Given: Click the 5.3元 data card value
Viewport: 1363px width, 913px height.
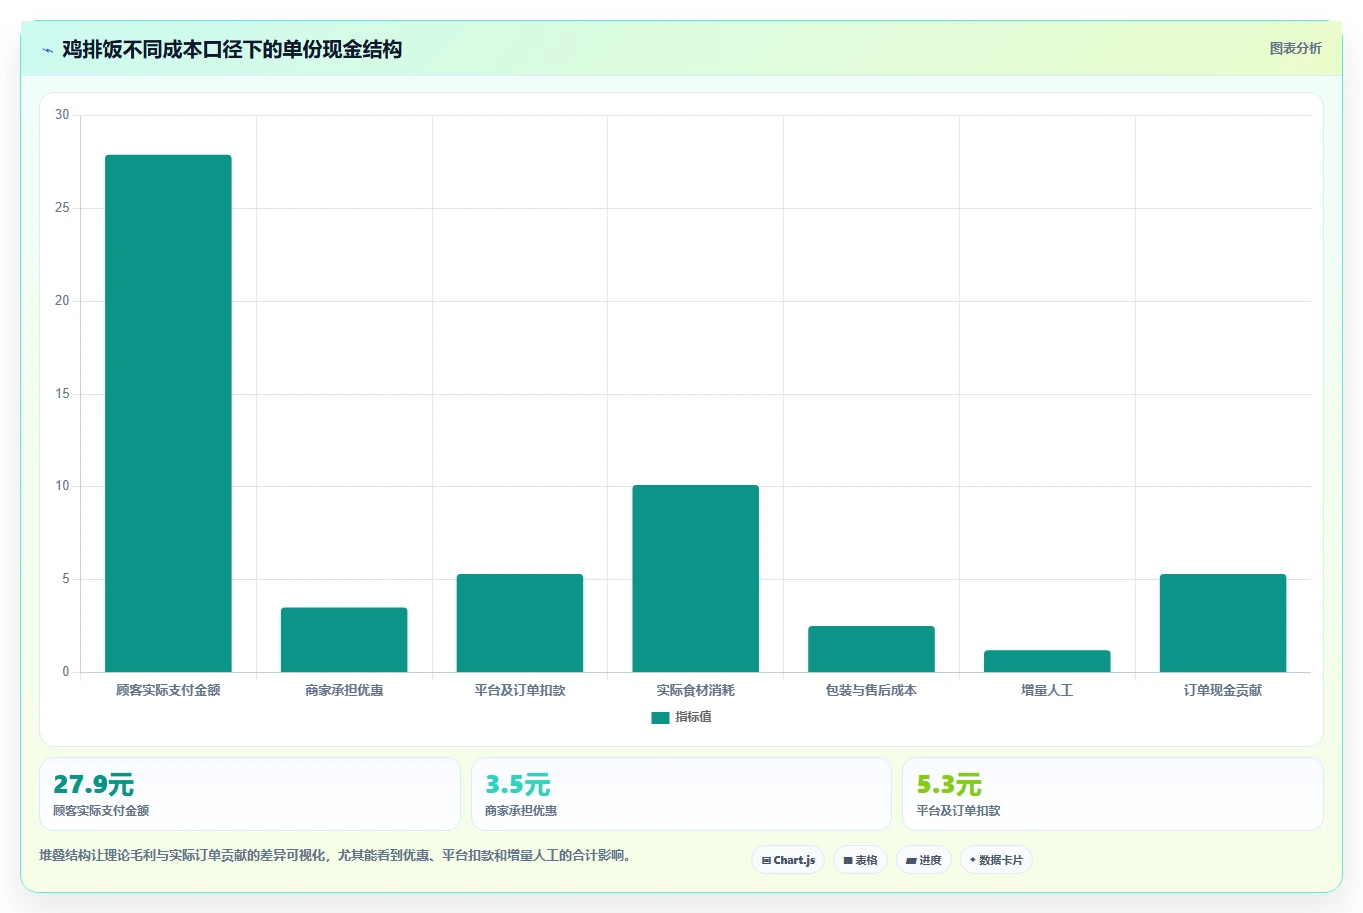Looking at the screenshot, I should point(949,785).
